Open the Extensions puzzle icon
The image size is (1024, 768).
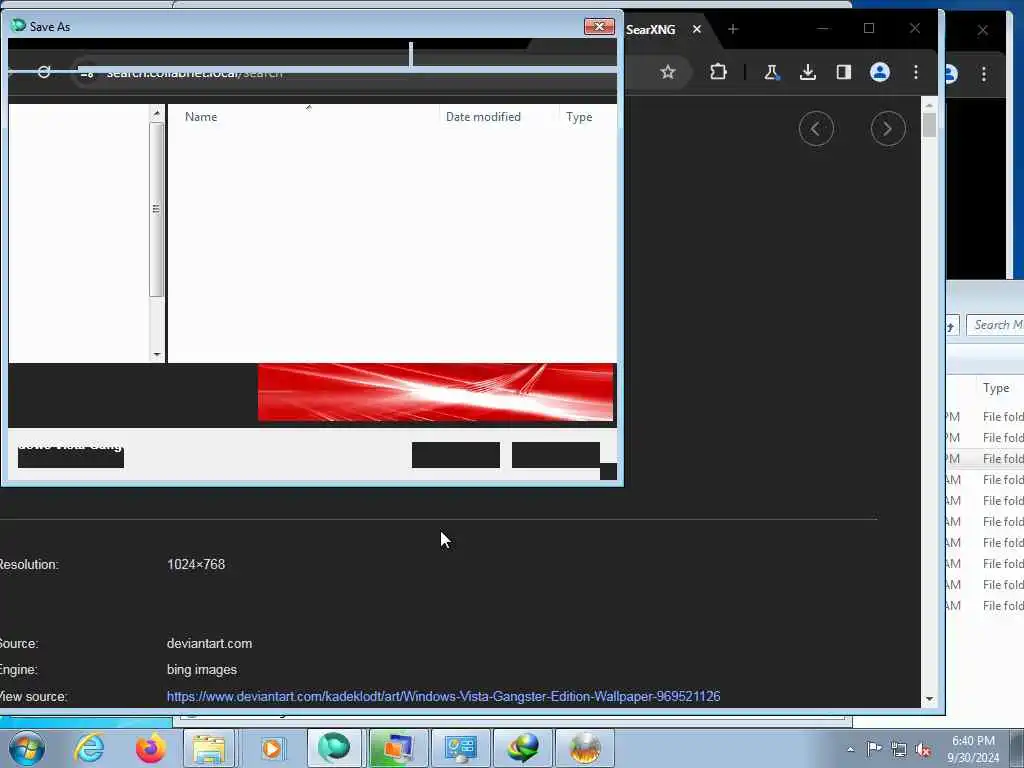(718, 72)
